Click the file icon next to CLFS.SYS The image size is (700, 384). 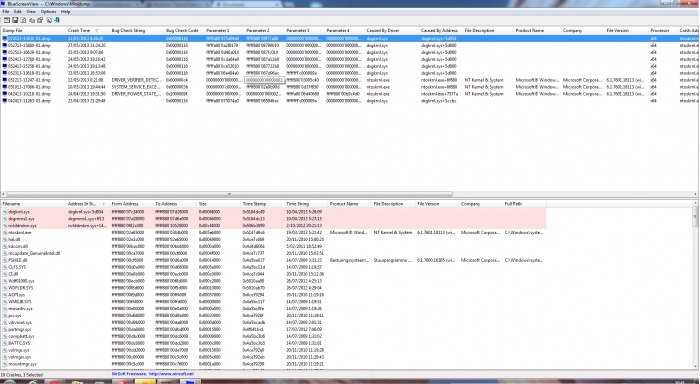[x=5, y=267]
